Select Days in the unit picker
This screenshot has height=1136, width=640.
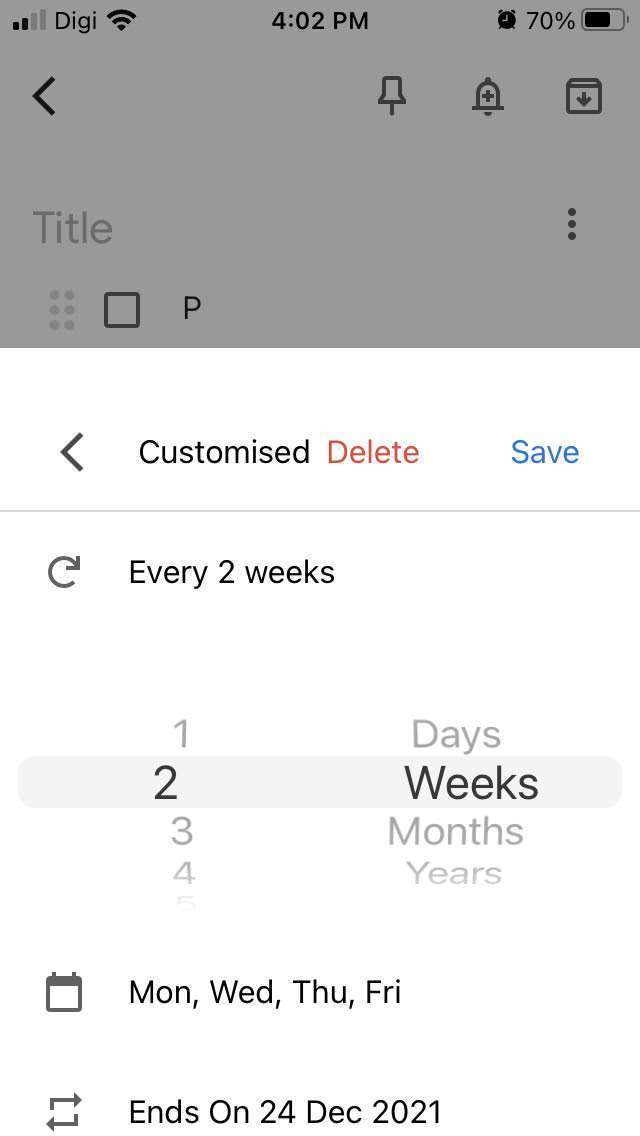point(456,735)
